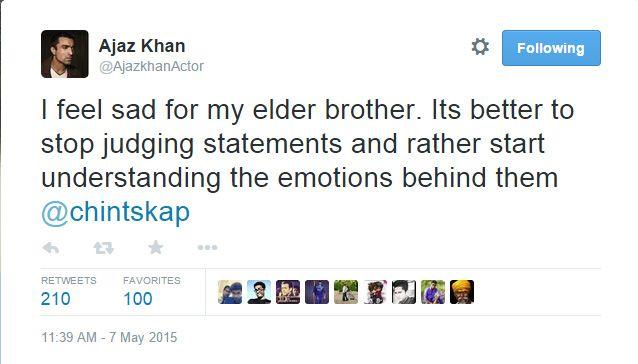Open the @chintskap mention link
Image resolution: width=638 pixels, height=364 pixels.
point(116,212)
